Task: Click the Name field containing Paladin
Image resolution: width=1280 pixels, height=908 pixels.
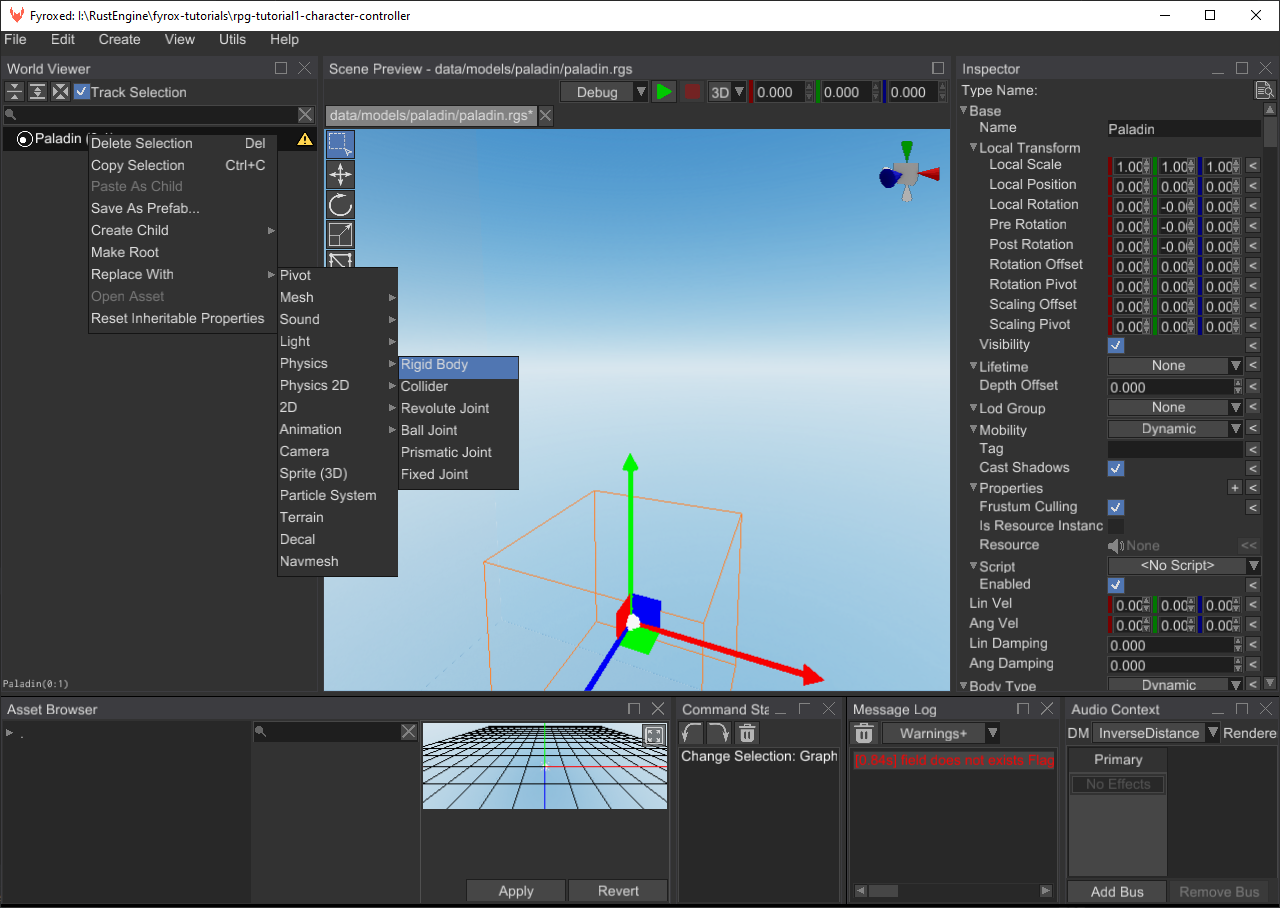Action: coord(1184,129)
